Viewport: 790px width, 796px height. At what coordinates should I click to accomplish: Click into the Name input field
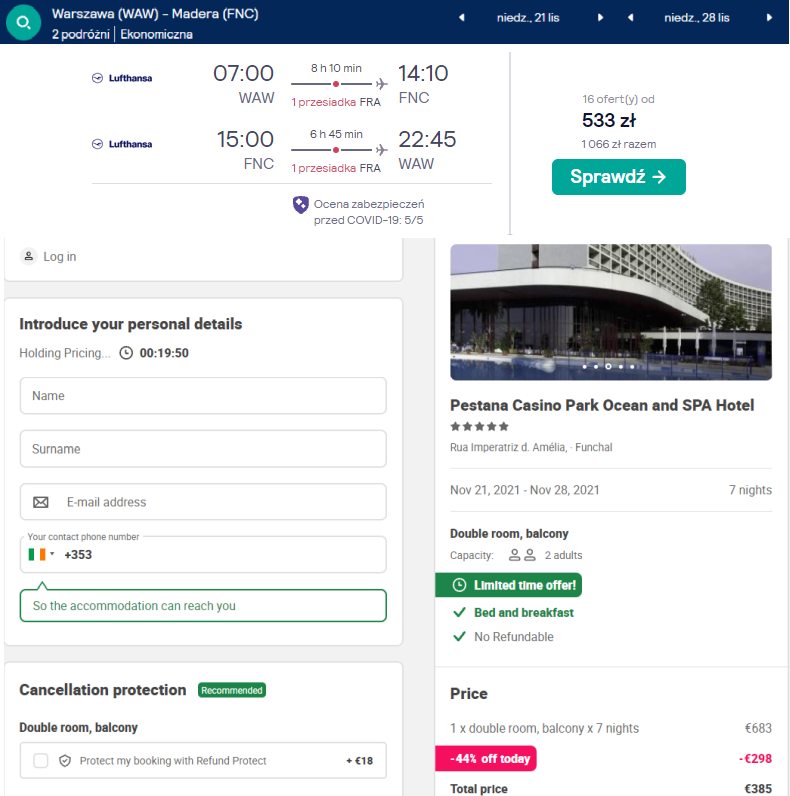pos(203,396)
